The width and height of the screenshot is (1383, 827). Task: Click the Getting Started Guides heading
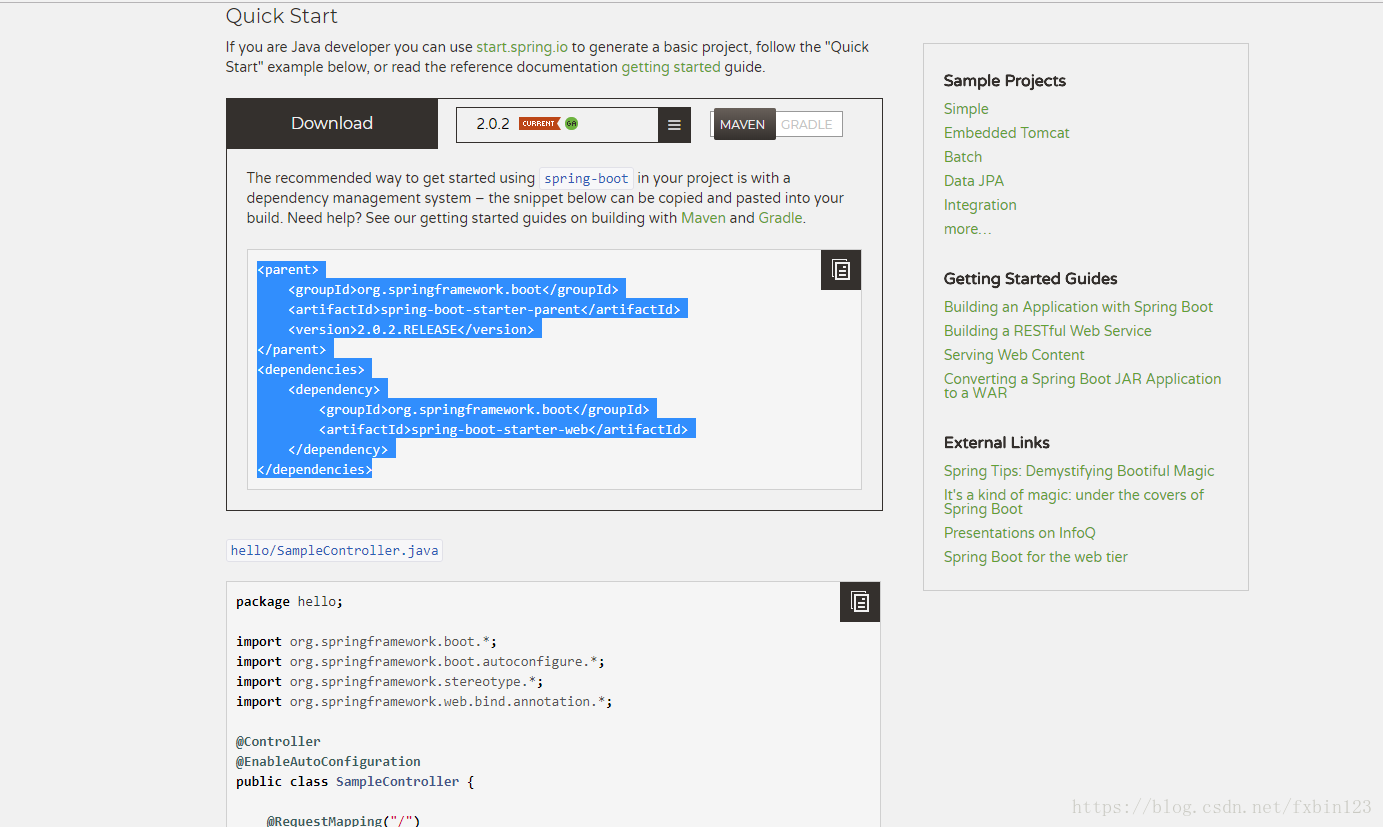pyautogui.click(x=1031, y=279)
